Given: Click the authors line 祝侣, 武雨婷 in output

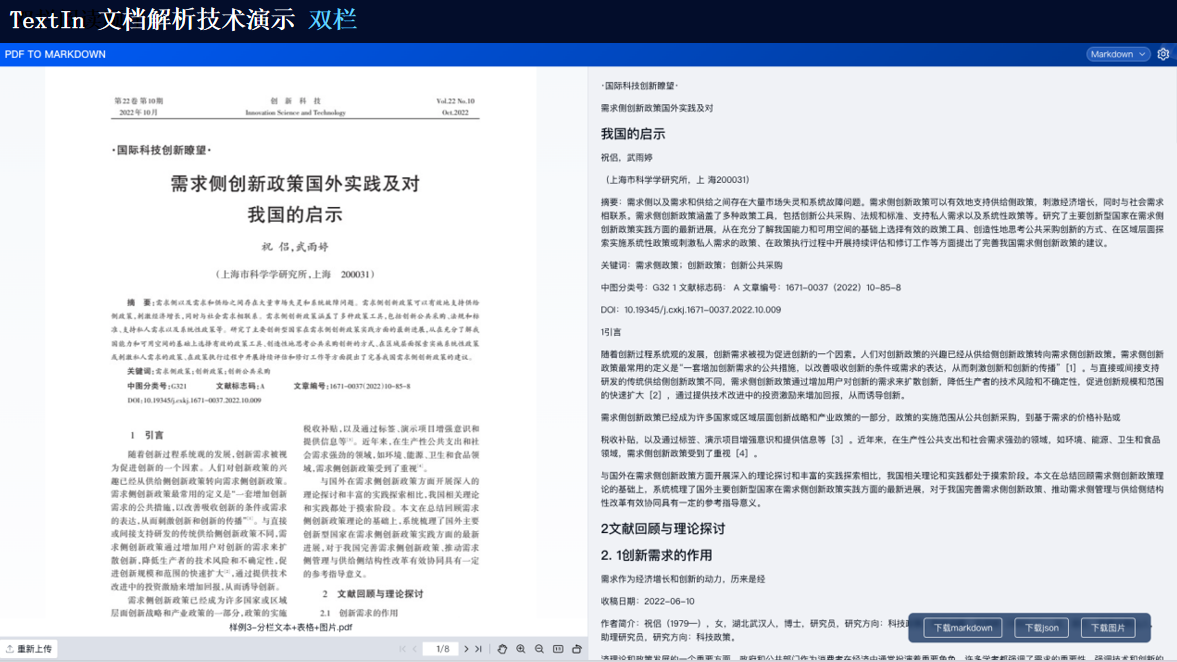Looking at the screenshot, I should click(626, 158).
